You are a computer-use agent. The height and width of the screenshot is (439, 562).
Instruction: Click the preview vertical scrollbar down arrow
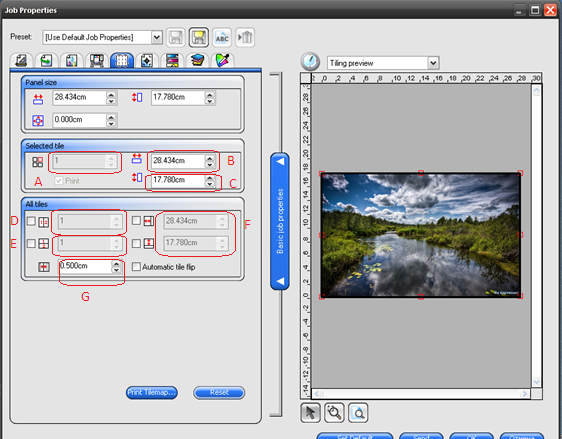[536, 382]
